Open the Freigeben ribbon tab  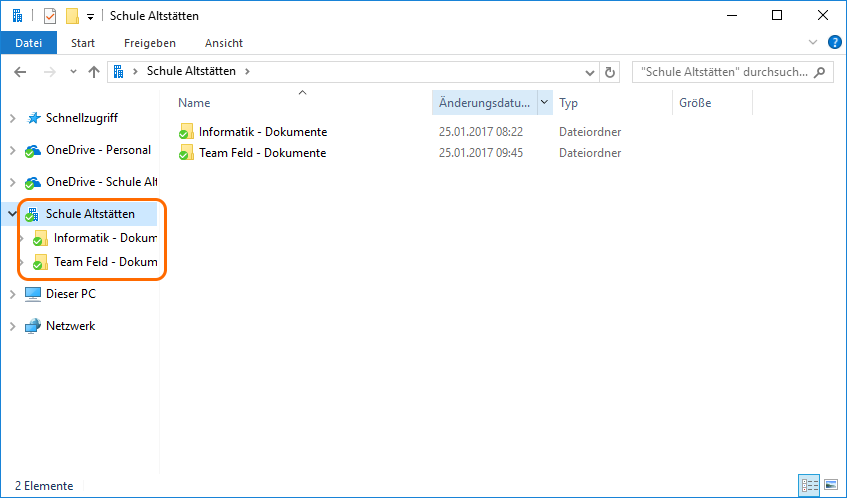[150, 43]
